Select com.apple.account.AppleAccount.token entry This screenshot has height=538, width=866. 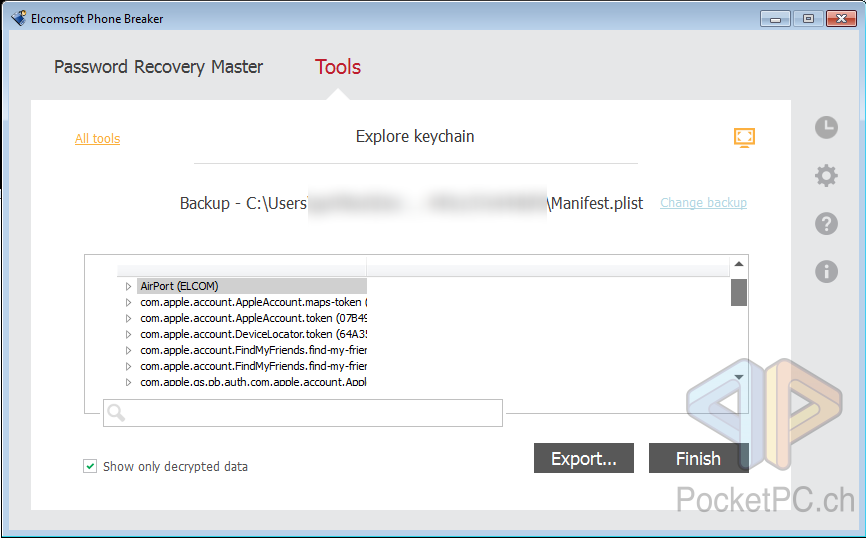pos(253,318)
